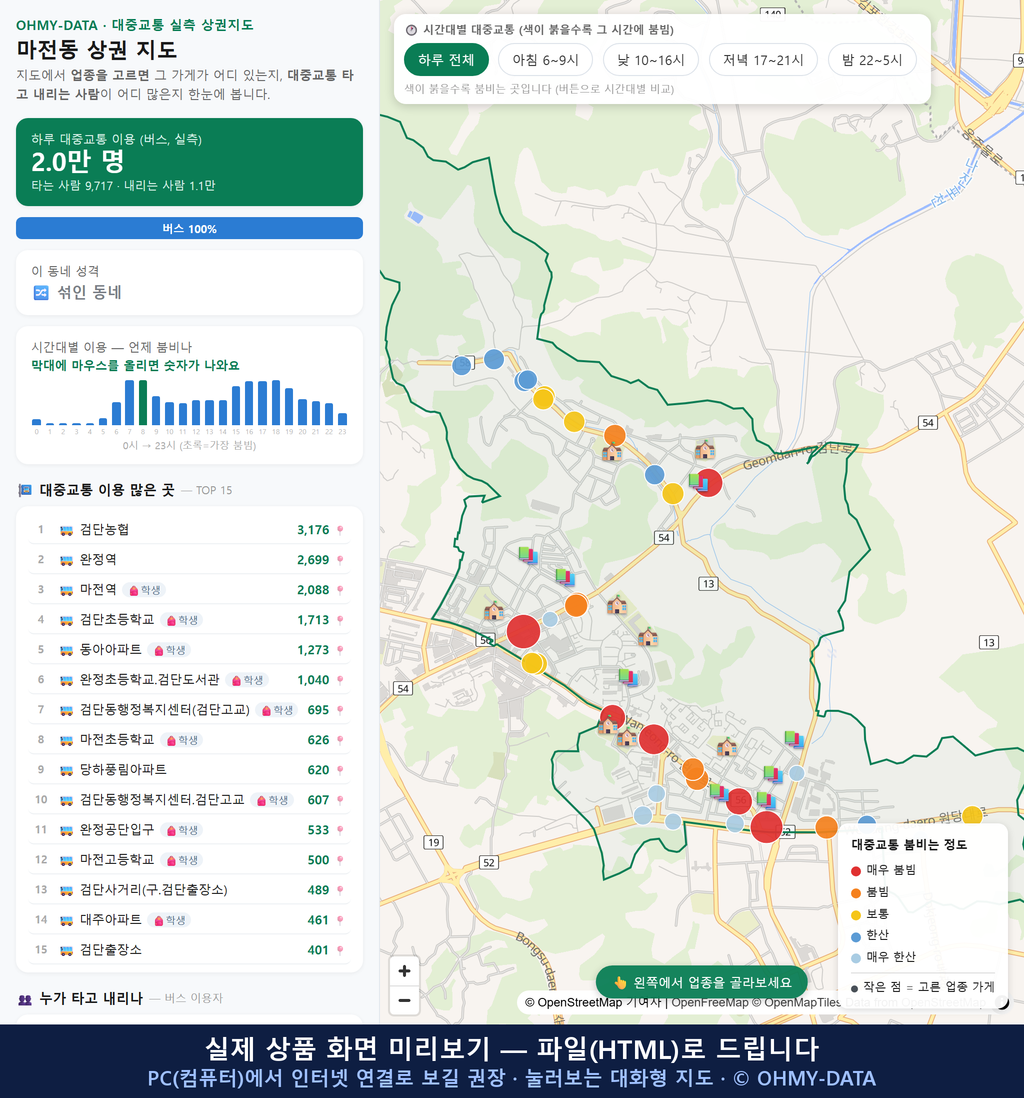Viewport: 1024px width, 1098px height.
Task: Click the 학생 badge in the 검단초등학교 row
Action: pos(182,620)
